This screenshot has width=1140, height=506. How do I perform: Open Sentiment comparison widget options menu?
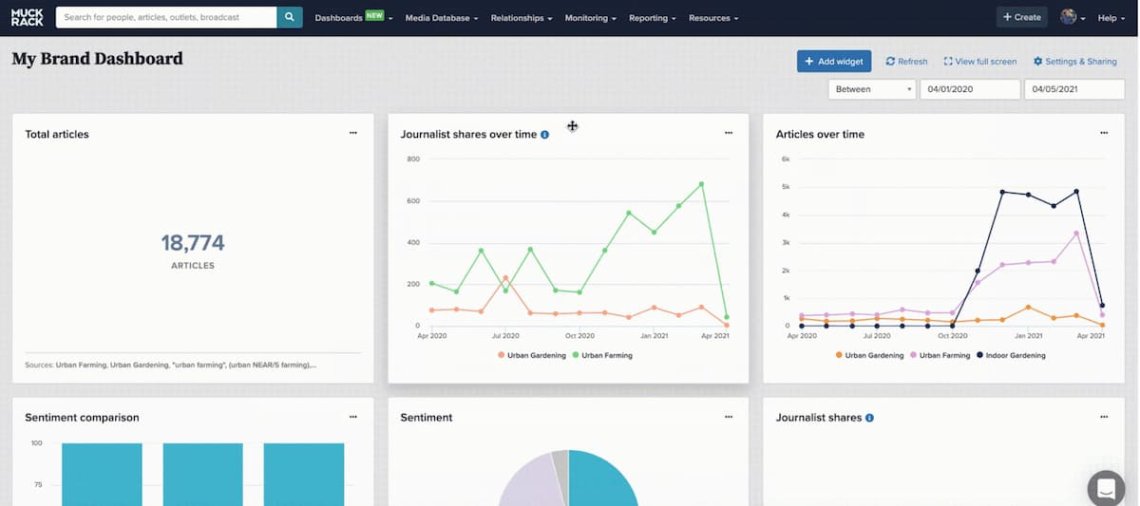pyautogui.click(x=353, y=417)
